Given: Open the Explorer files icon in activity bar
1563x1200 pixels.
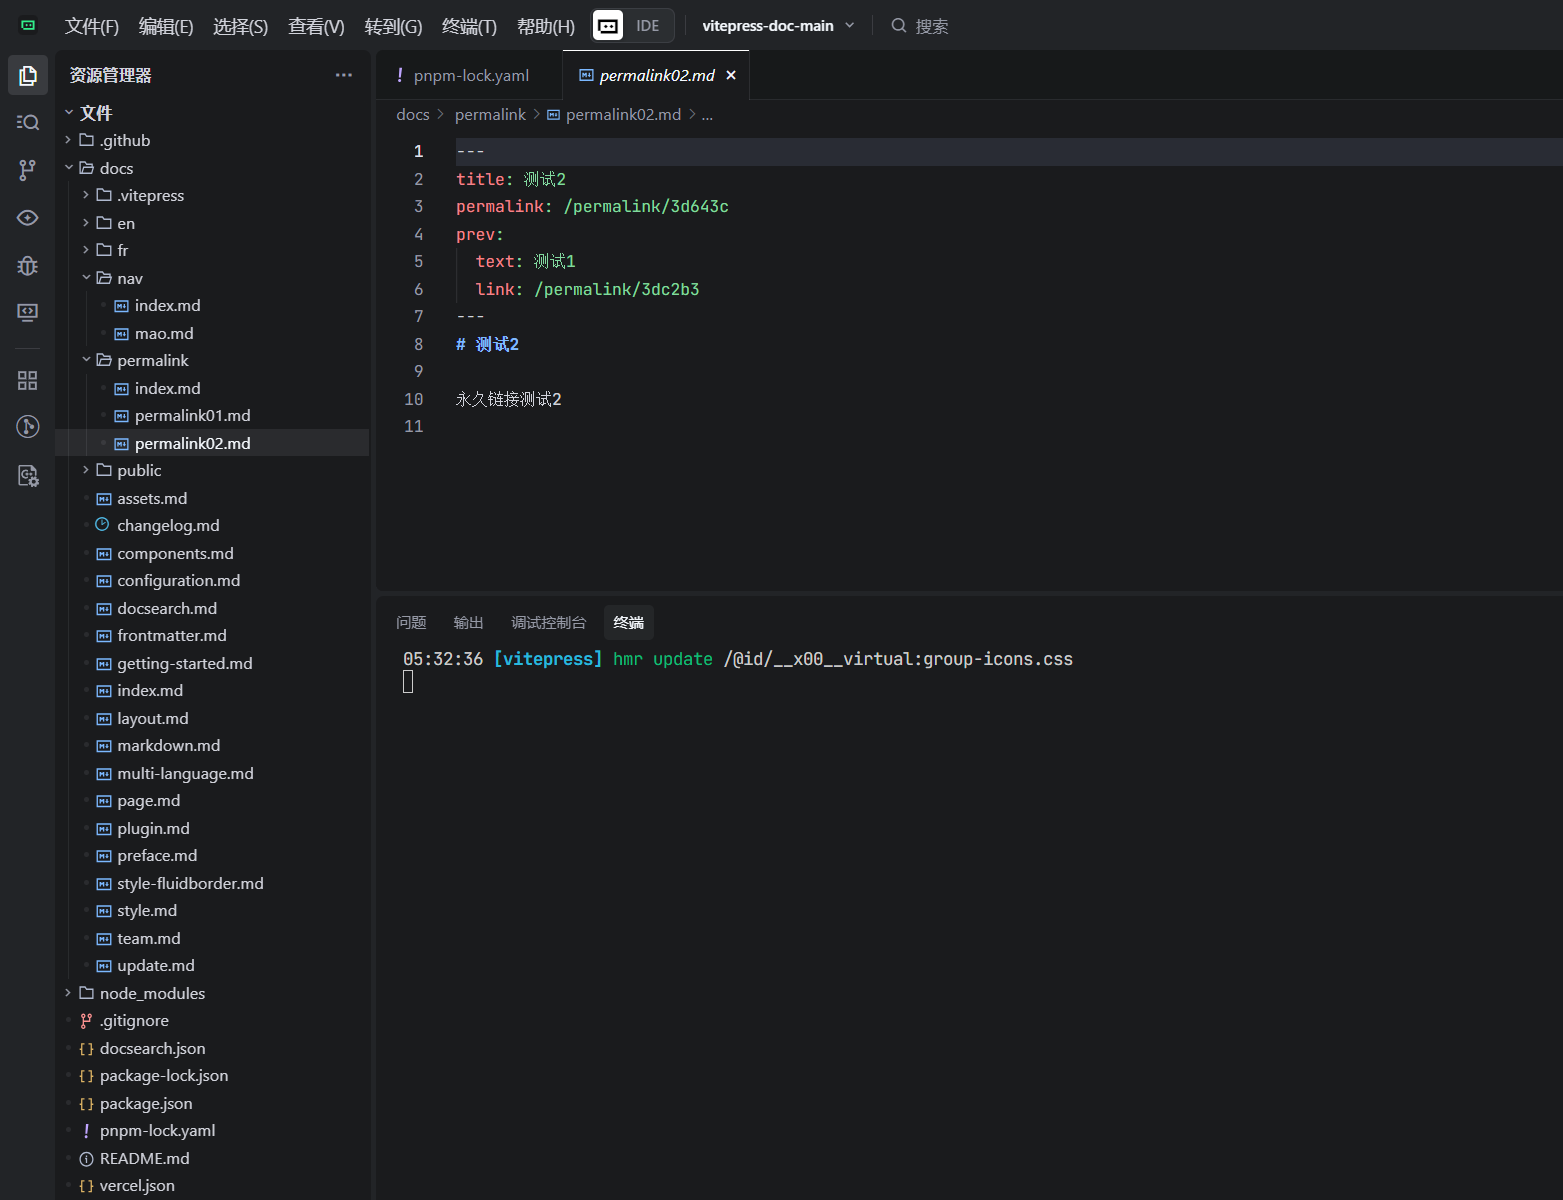Looking at the screenshot, I should tap(28, 75).
